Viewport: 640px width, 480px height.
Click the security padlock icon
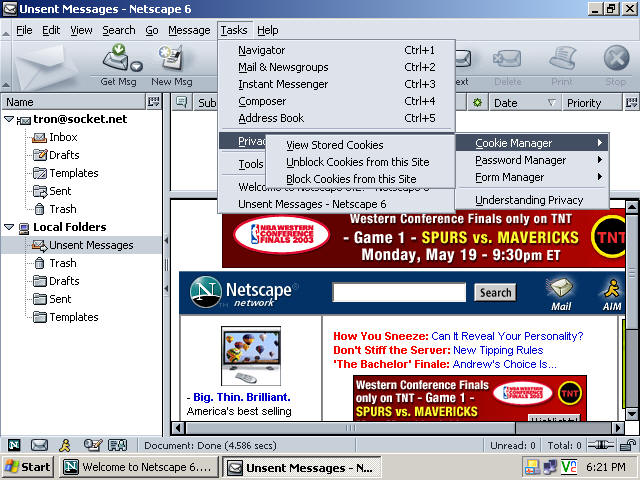pos(628,445)
